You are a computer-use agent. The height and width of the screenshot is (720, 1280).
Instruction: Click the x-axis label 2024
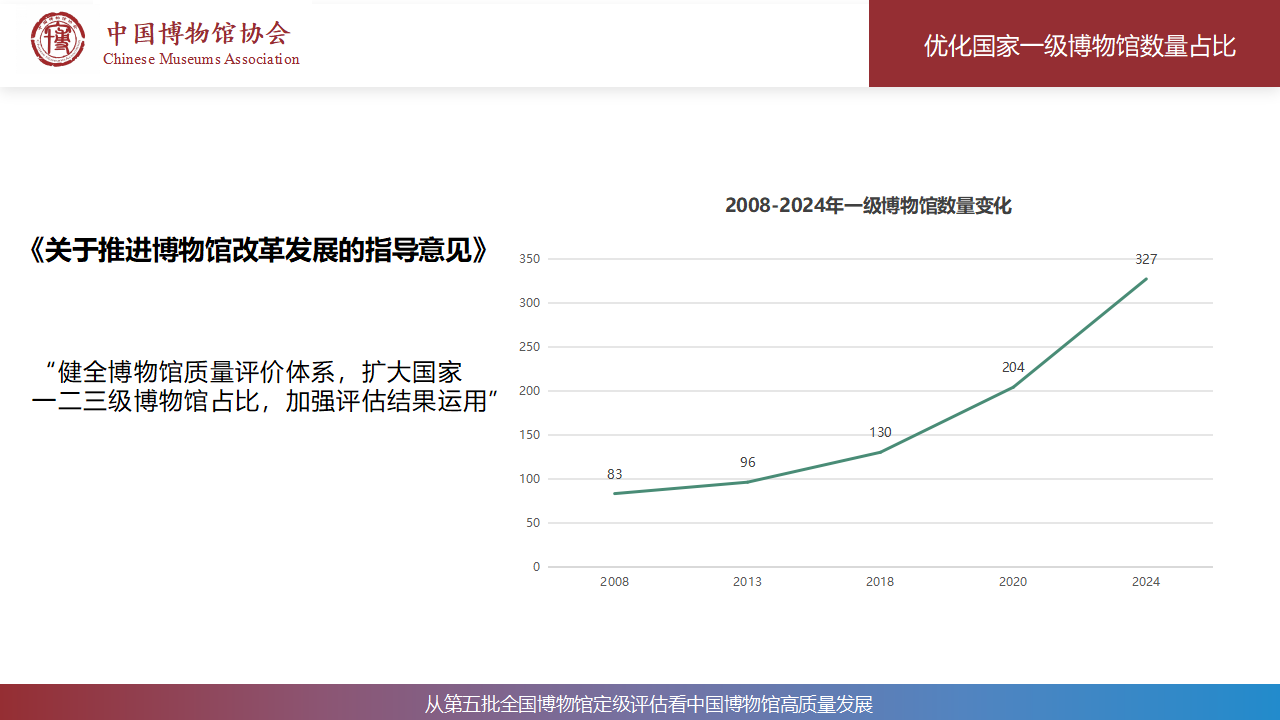[x=1146, y=582]
